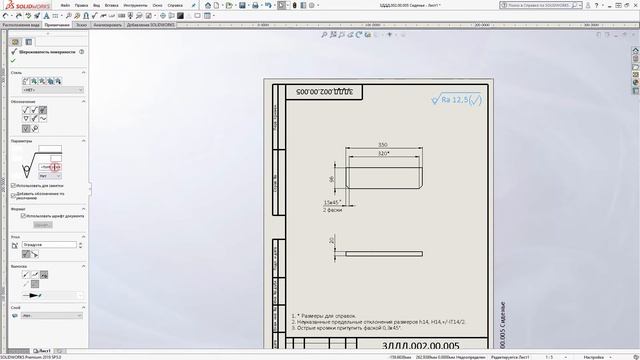Click the angle spinner arrows

[80, 244]
